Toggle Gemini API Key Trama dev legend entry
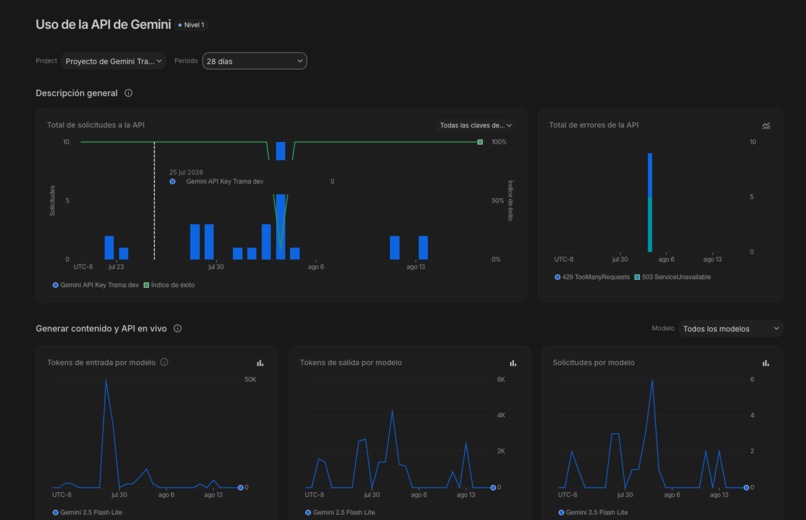 tap(96, 285)
